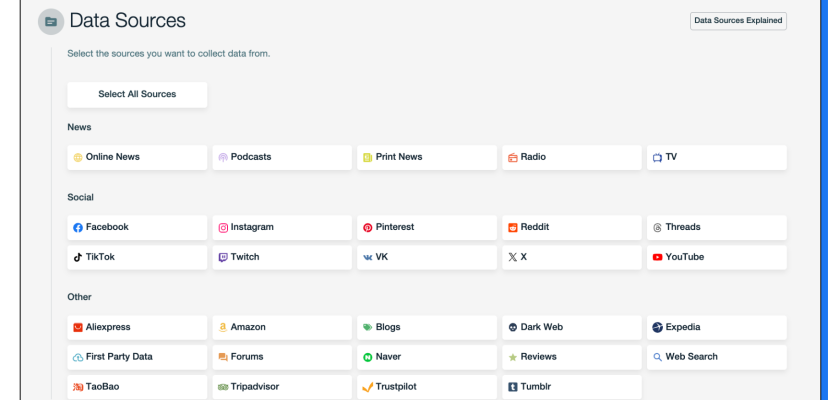
Task: Enable the First Party Data source
Action: point(137,357)
